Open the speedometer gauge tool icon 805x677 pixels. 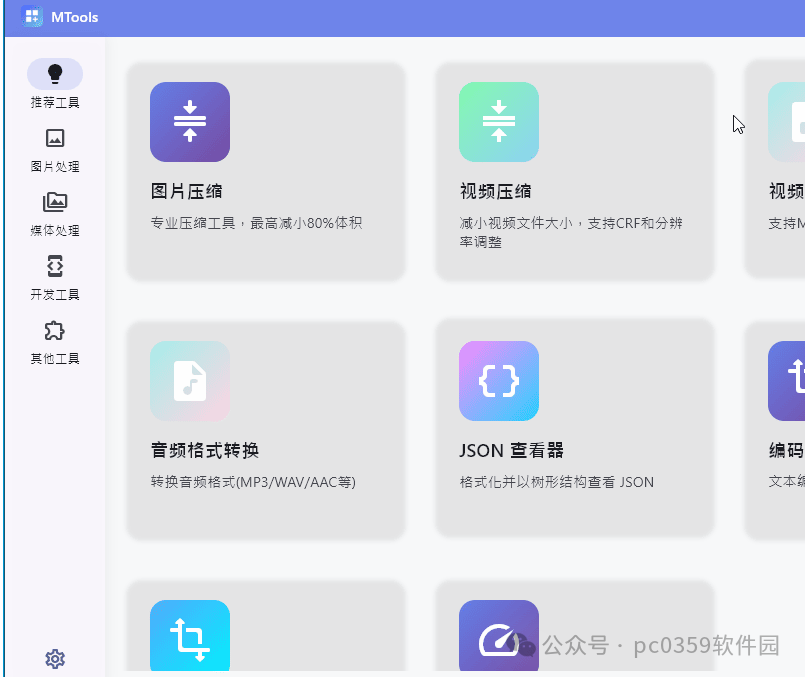coord(499,637)
